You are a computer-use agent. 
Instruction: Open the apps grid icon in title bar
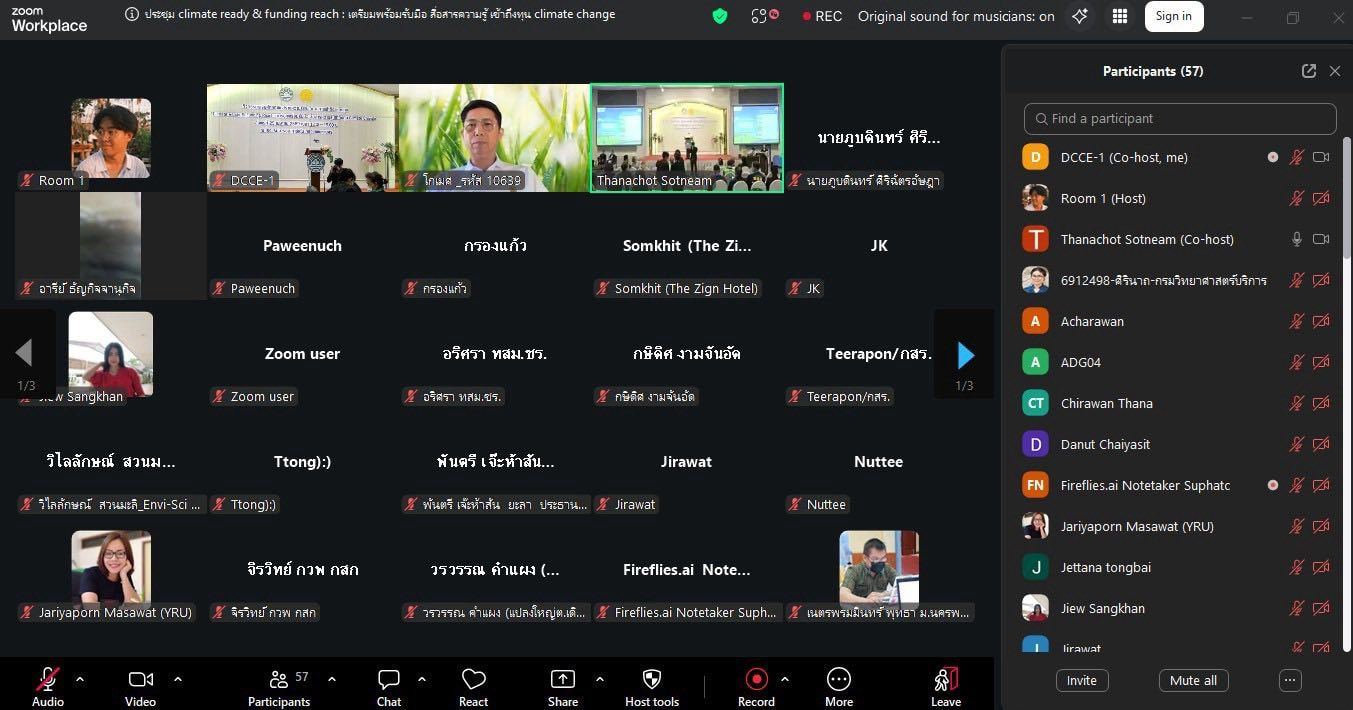tap(1120, 16)
